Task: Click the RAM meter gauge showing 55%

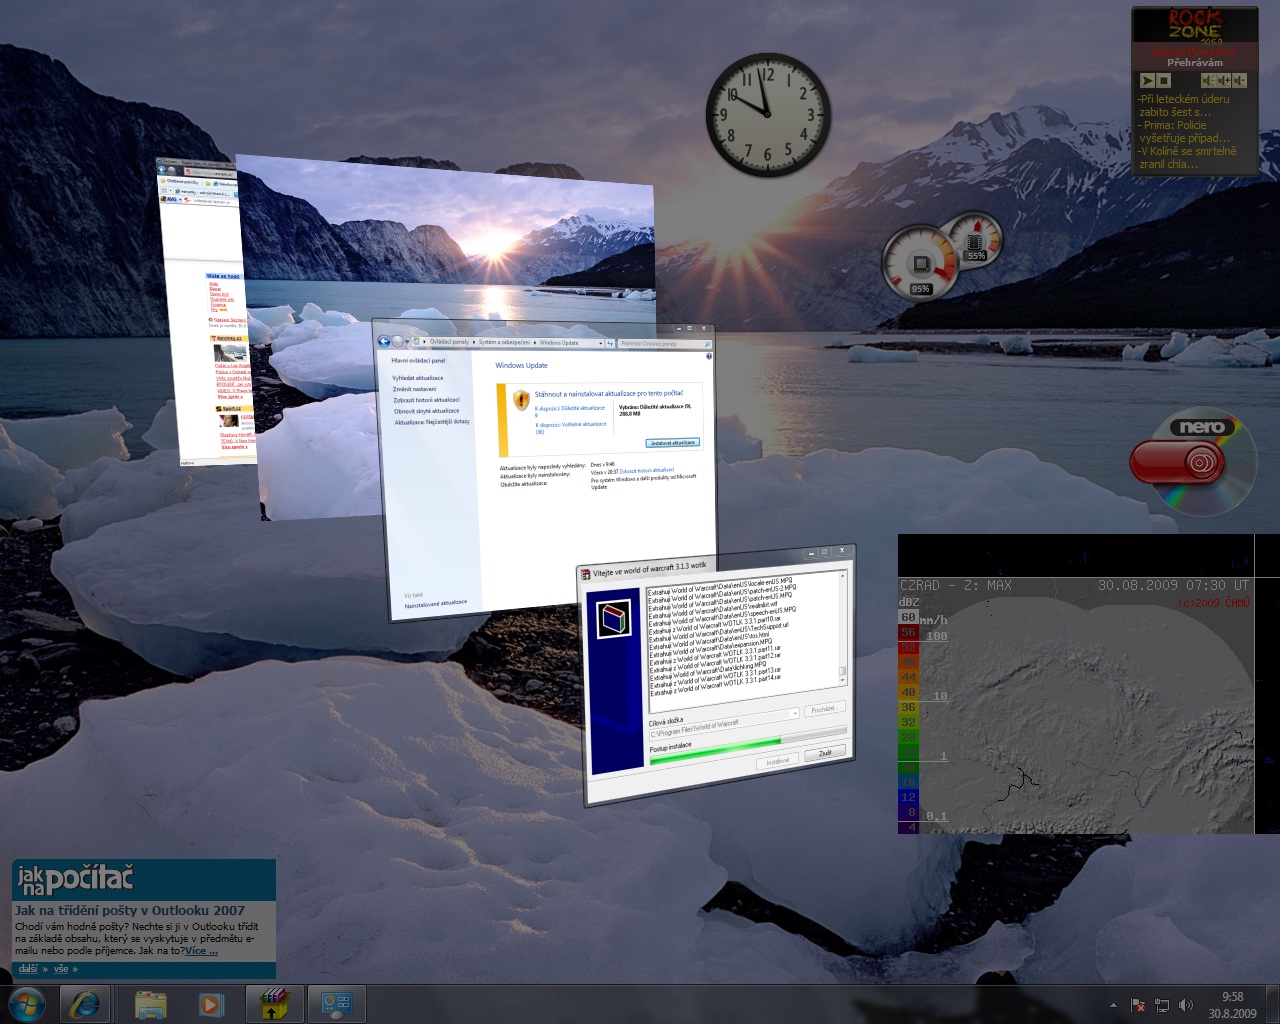Action: point(974,241)
